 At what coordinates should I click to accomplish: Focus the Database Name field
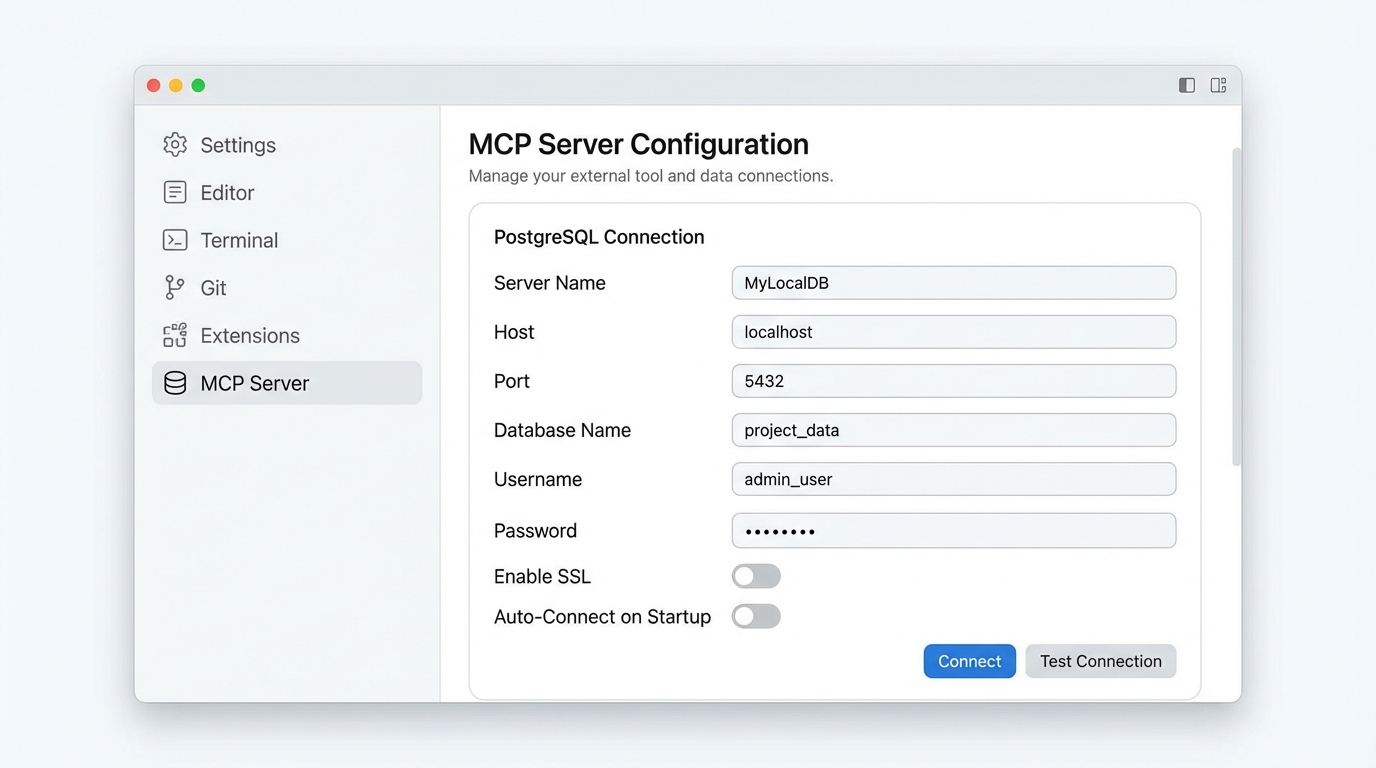click(x=953, y=430)
